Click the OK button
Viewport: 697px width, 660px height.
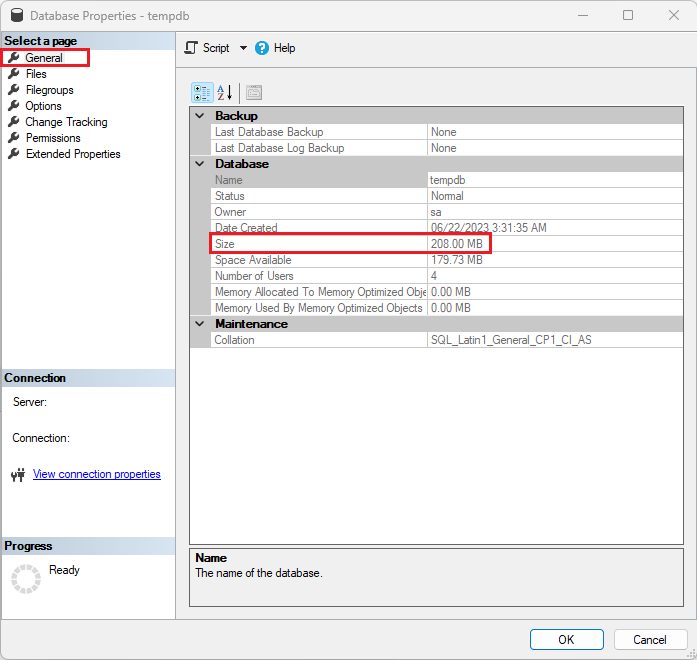tap(566, 640)
